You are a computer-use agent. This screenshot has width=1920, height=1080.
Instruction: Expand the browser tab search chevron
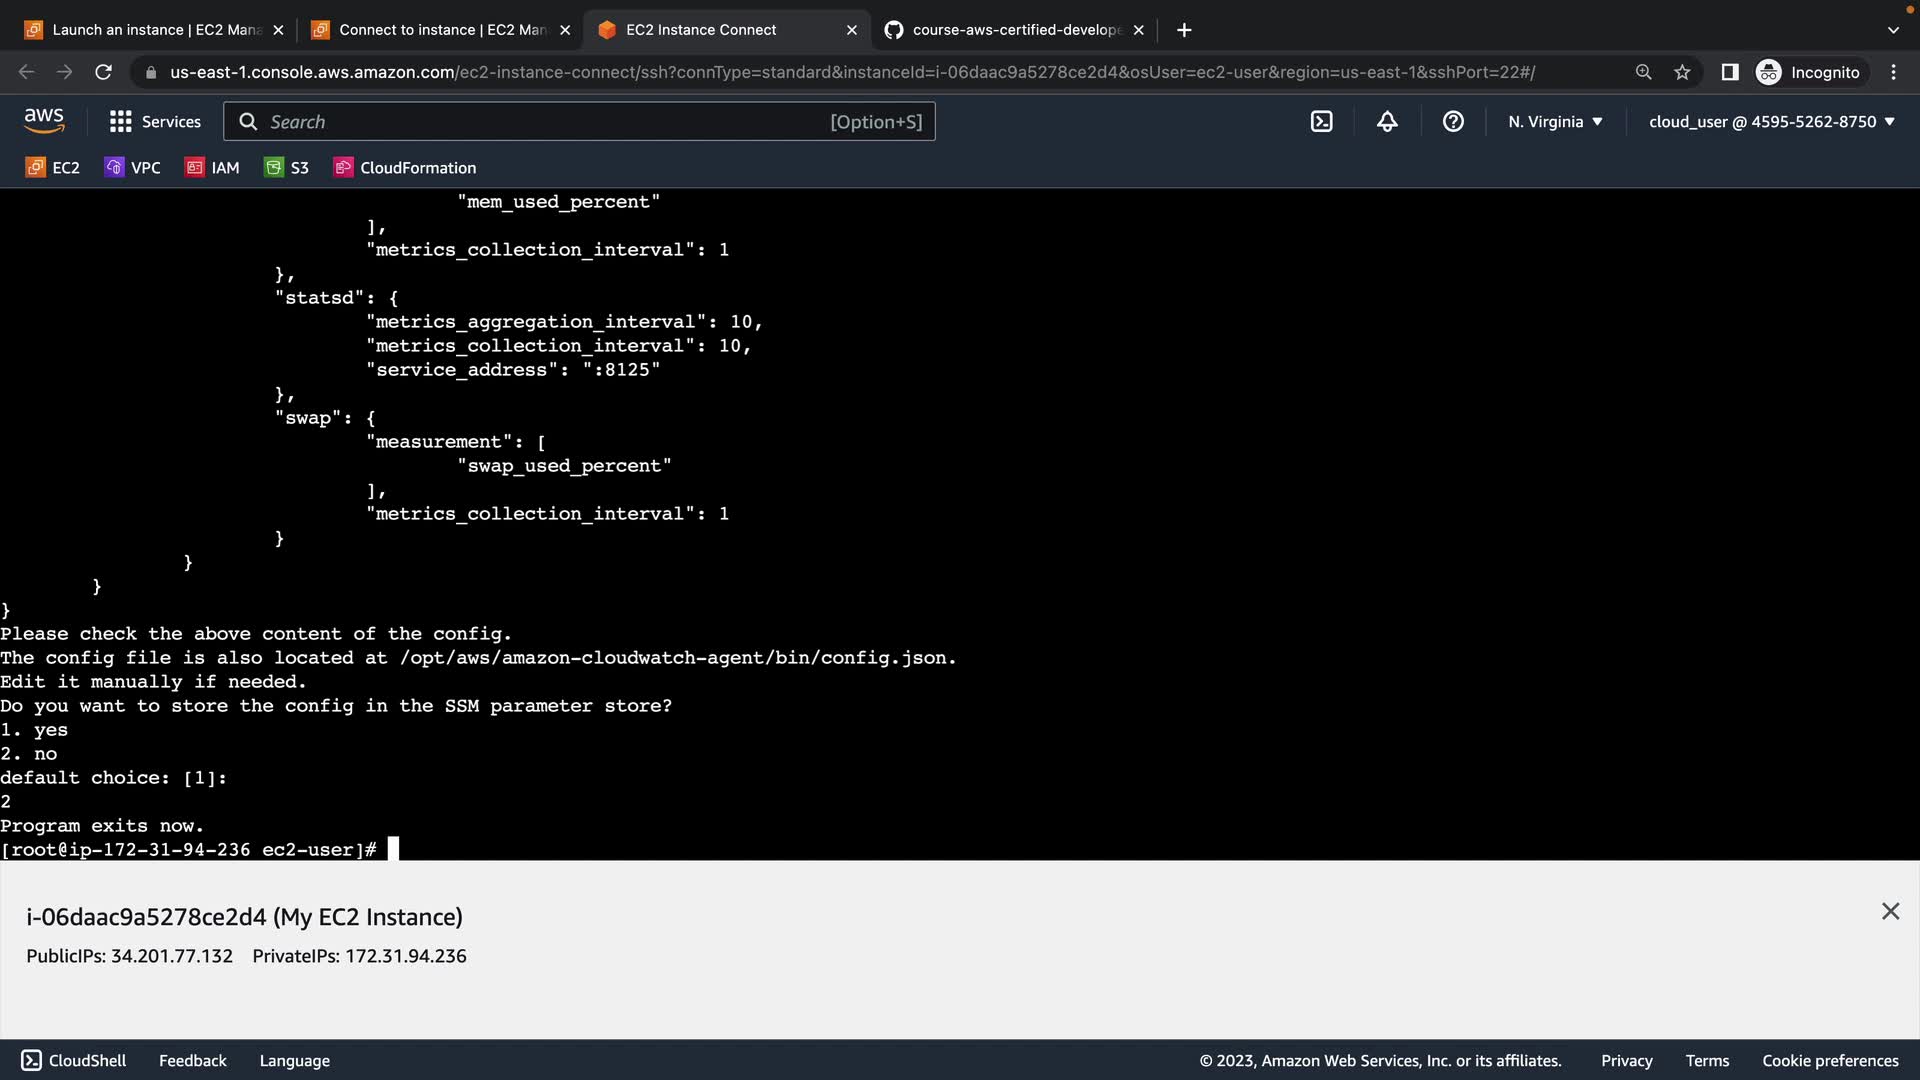coord(1892,30)
